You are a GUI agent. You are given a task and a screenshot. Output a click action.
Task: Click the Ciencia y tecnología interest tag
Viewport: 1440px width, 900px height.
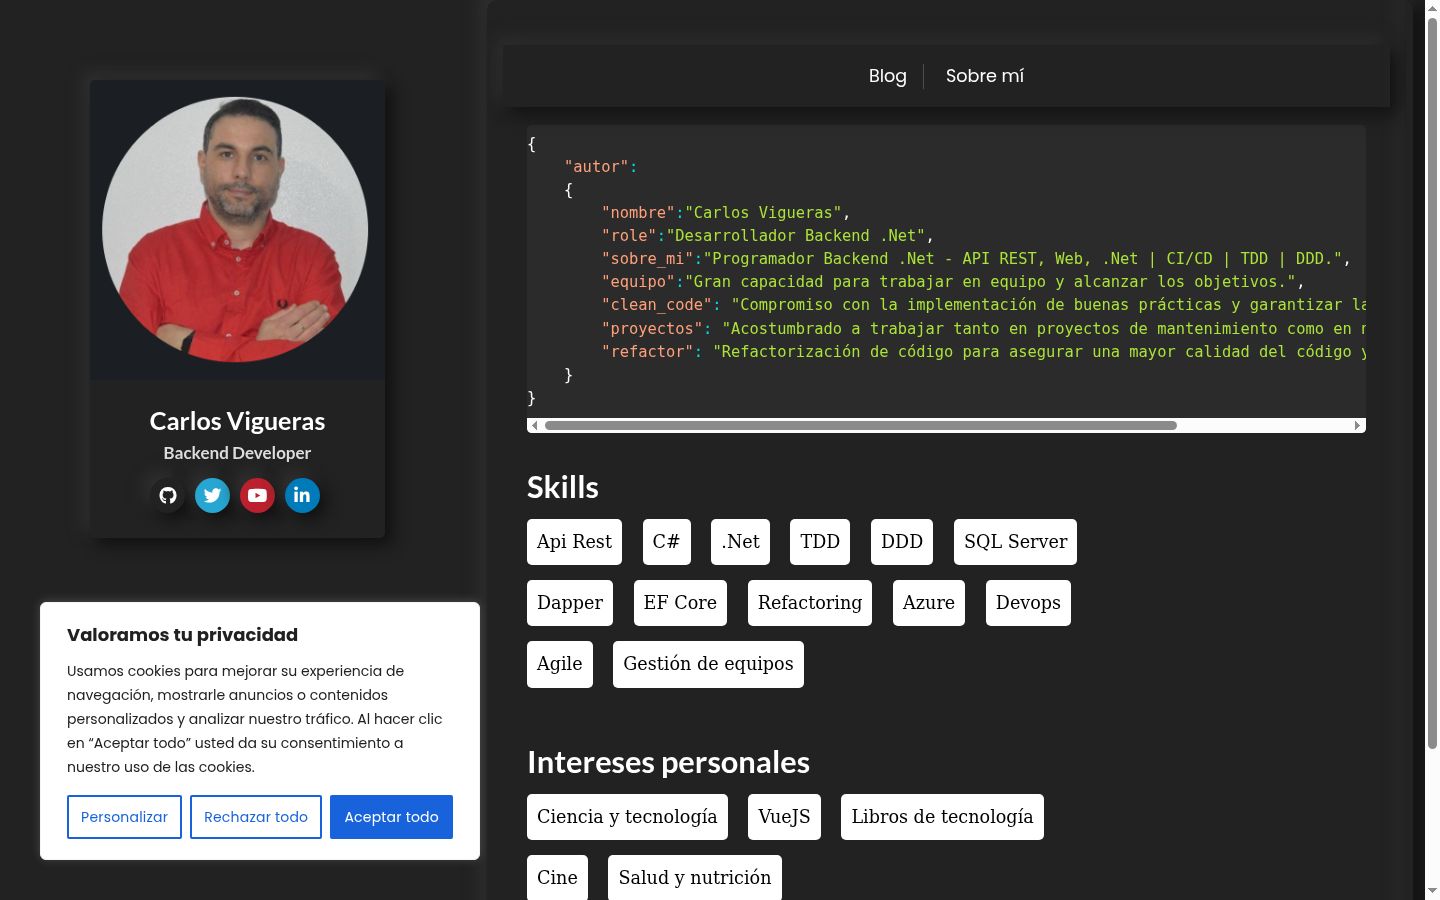pyautogui.click(x=627, y=817)
